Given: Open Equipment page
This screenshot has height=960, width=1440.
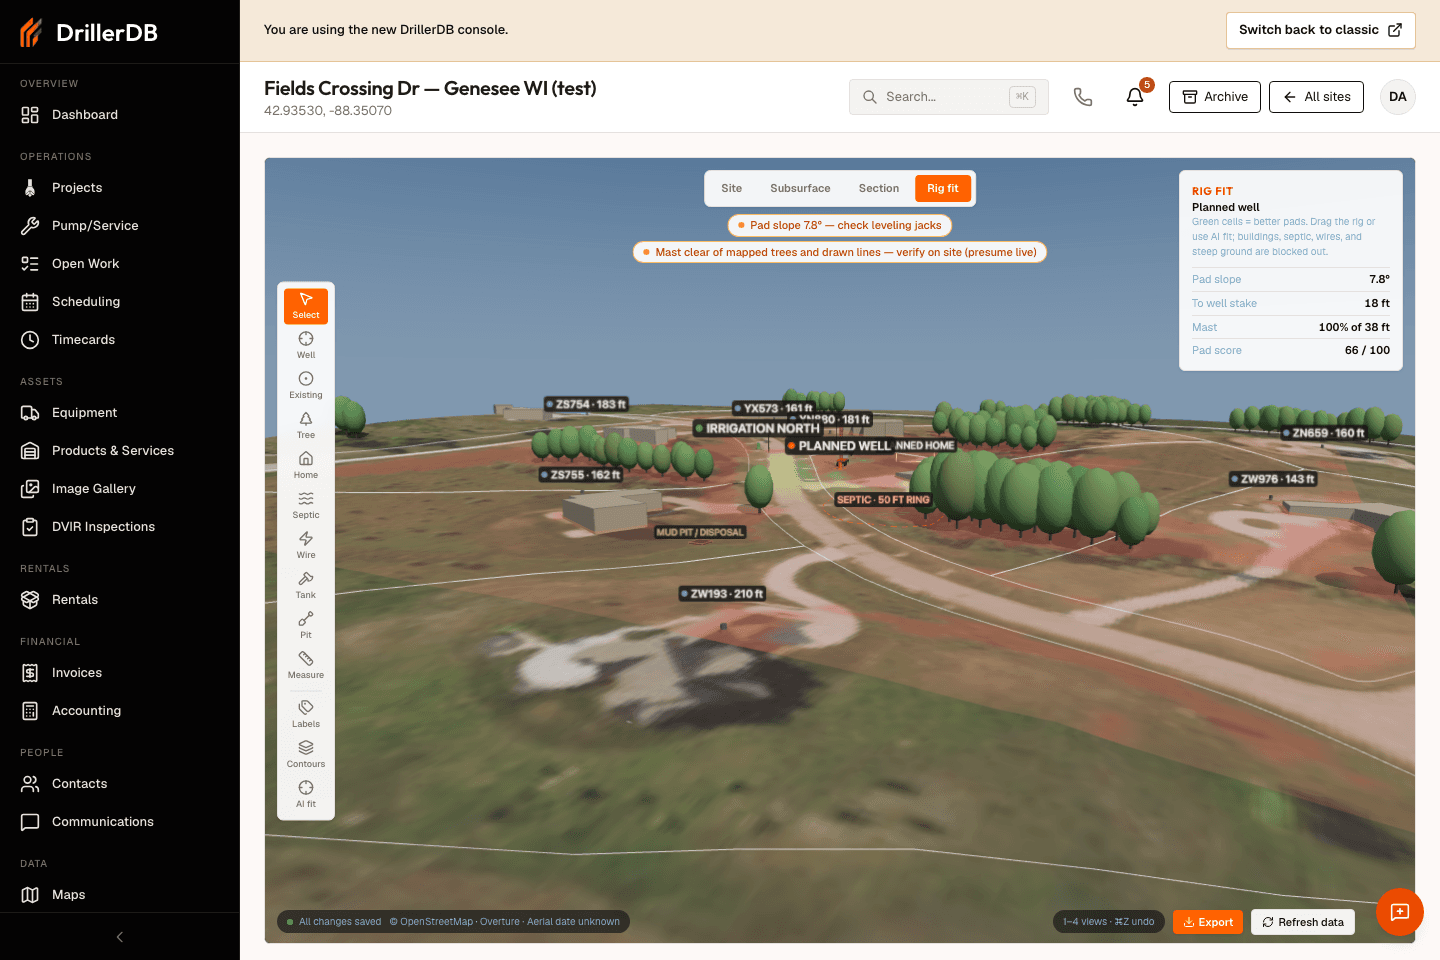Looking at the screenshot, I should pyautogui.click(x=120, y=413).
